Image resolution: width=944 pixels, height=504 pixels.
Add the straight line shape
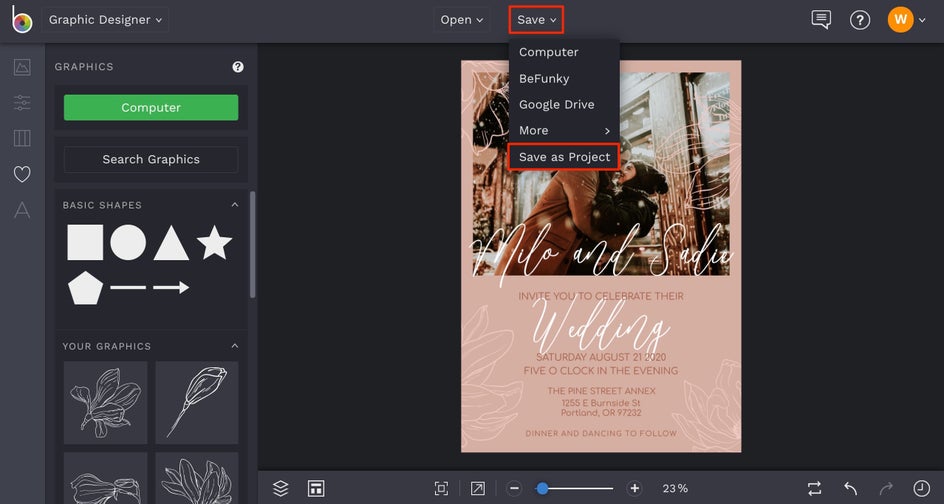[x=128, y=288]
